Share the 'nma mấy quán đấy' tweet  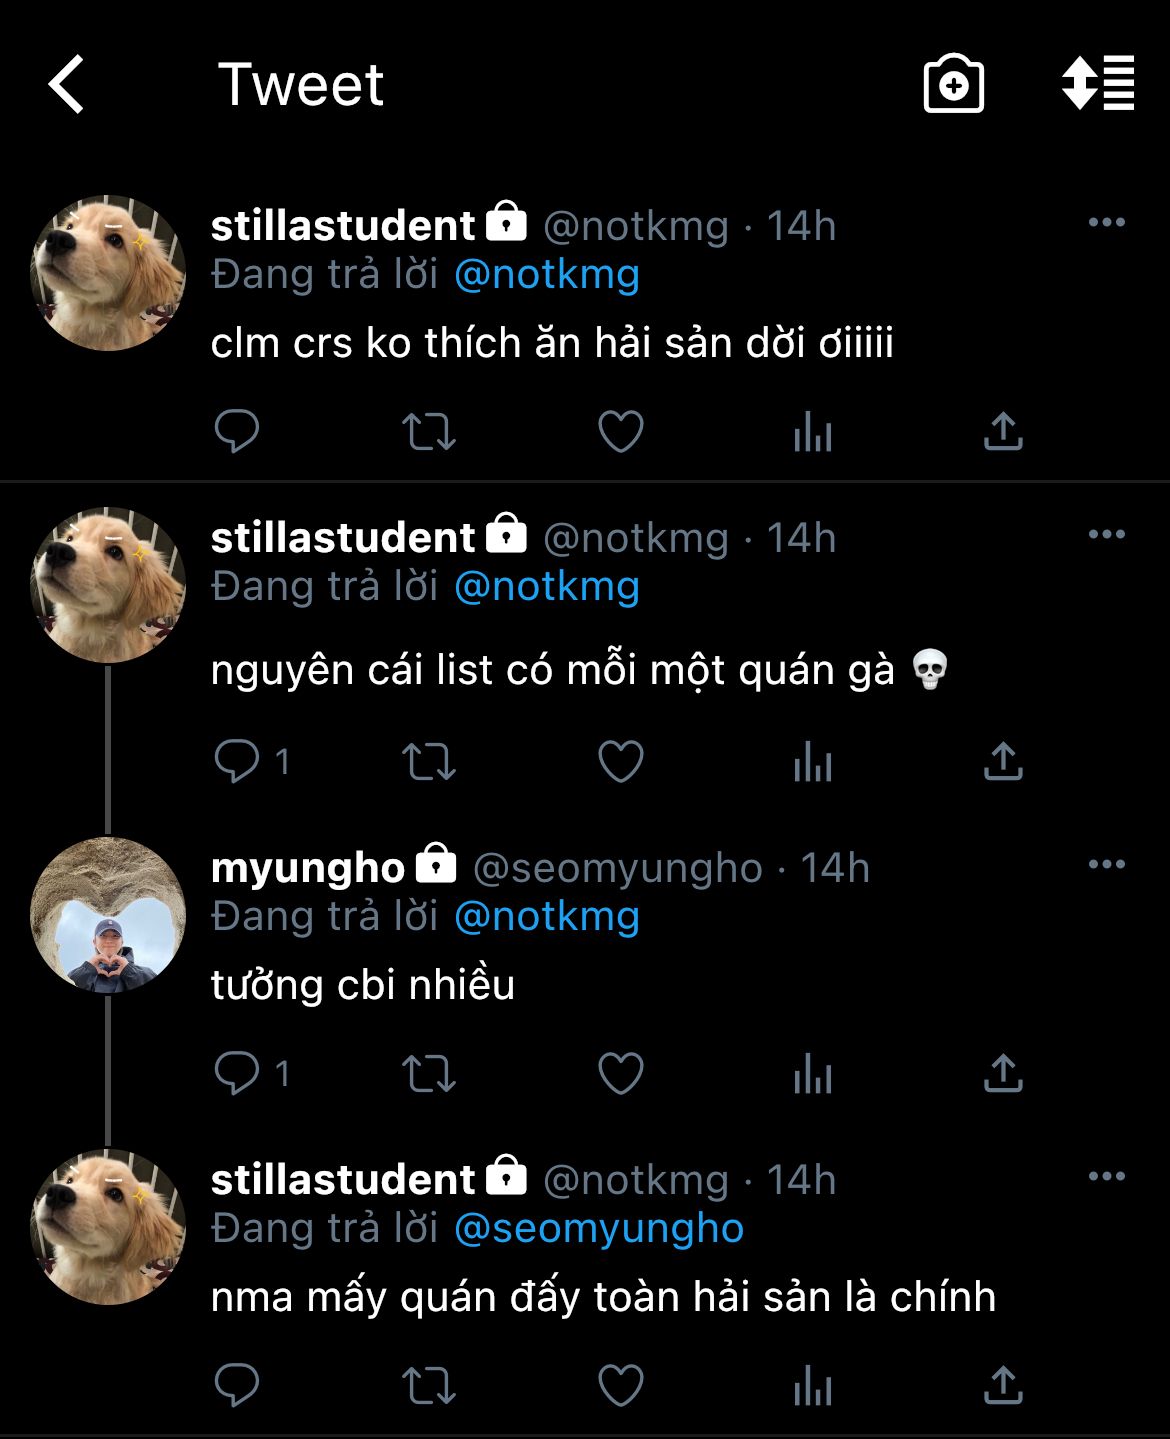tap(1002, 1386)
